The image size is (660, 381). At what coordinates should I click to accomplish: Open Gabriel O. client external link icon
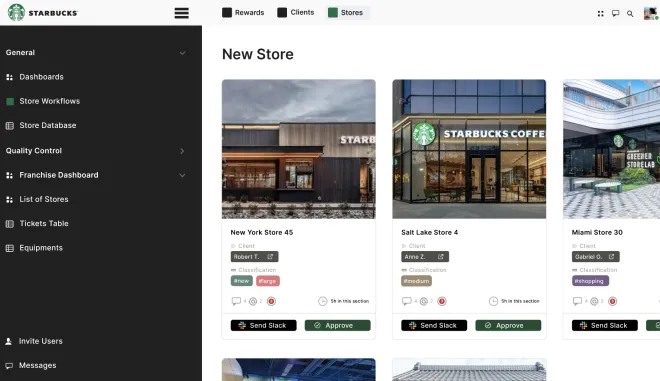click(x=611, y=256)
